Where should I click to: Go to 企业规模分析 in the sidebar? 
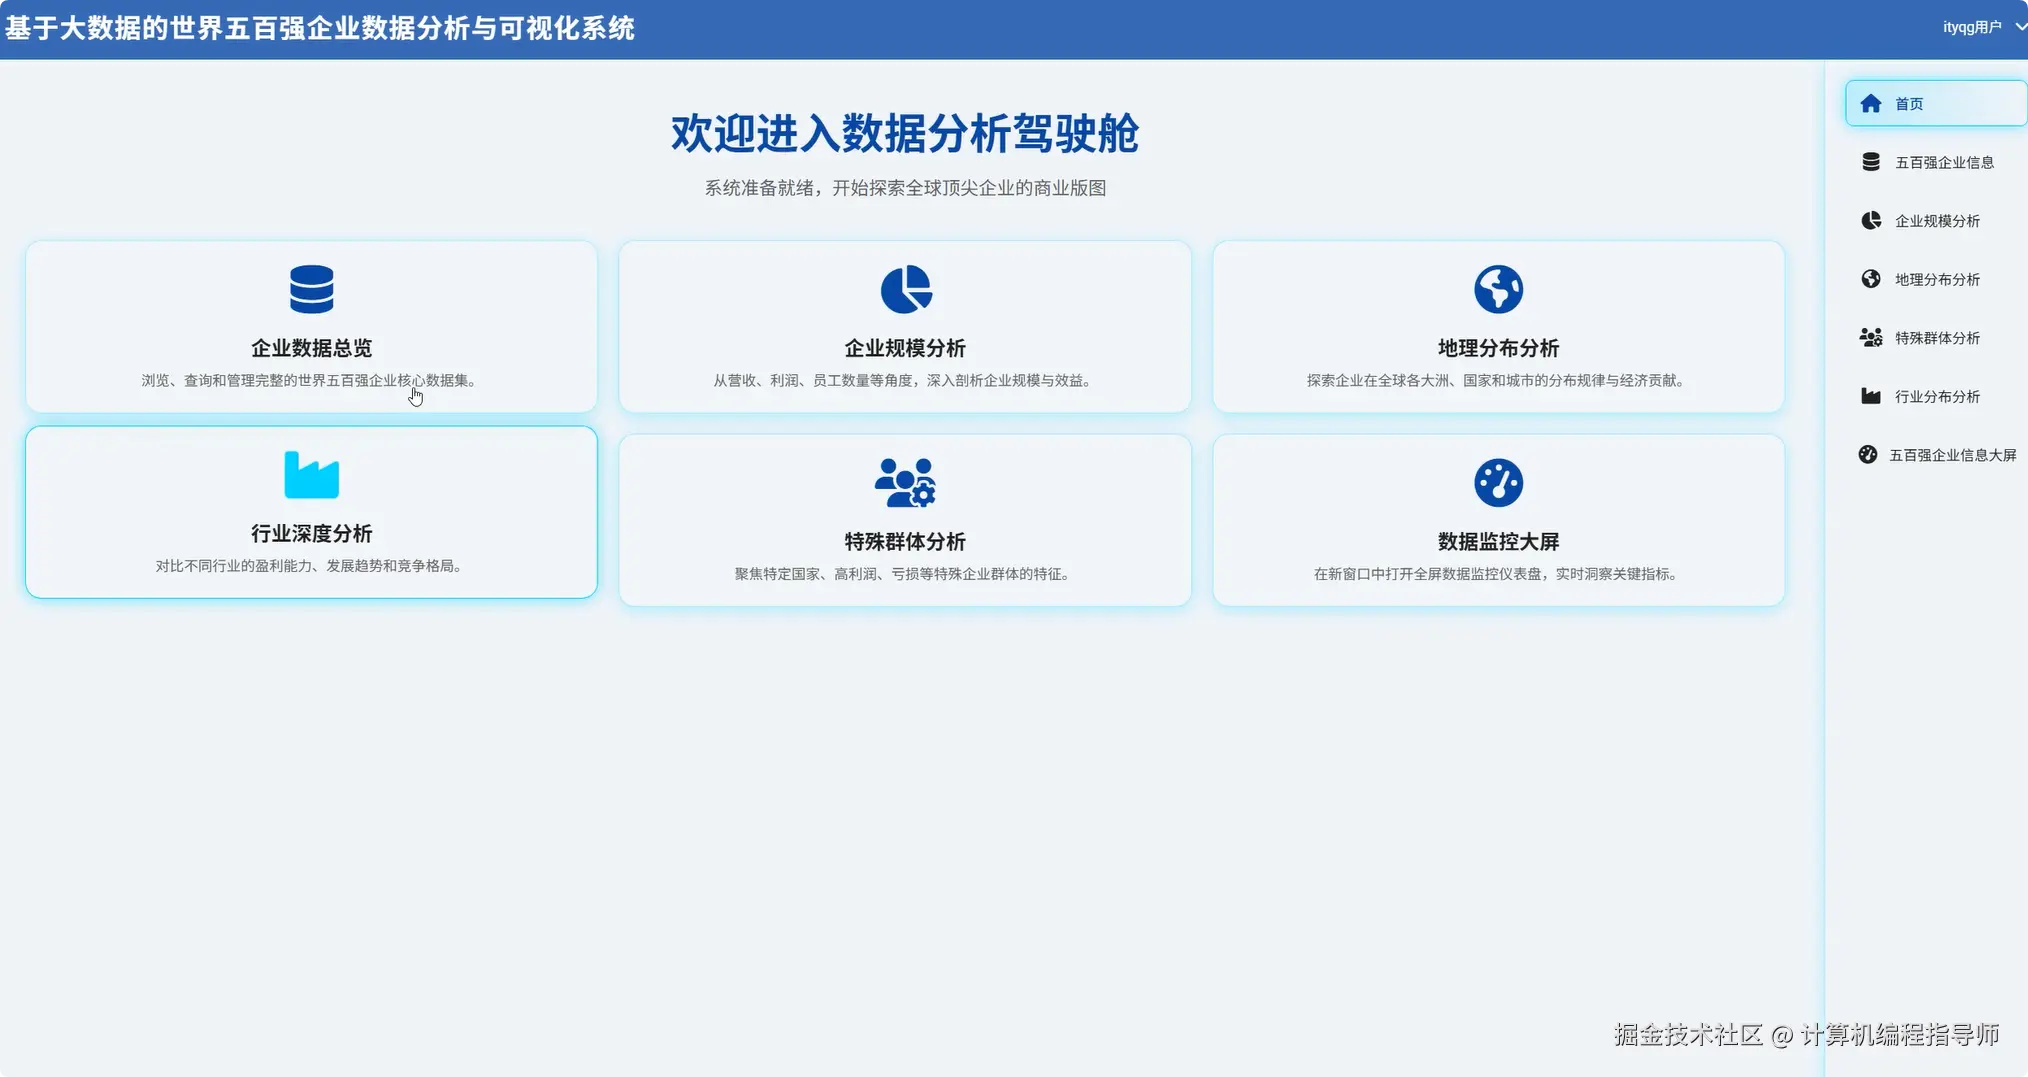click(x=1936, y=220)
